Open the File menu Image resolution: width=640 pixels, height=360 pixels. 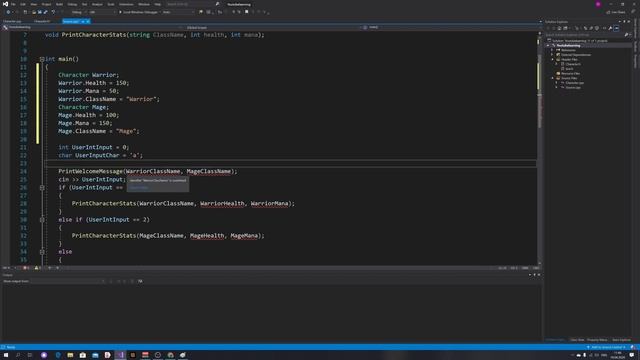pyautogui.click(x=13, y=4)
